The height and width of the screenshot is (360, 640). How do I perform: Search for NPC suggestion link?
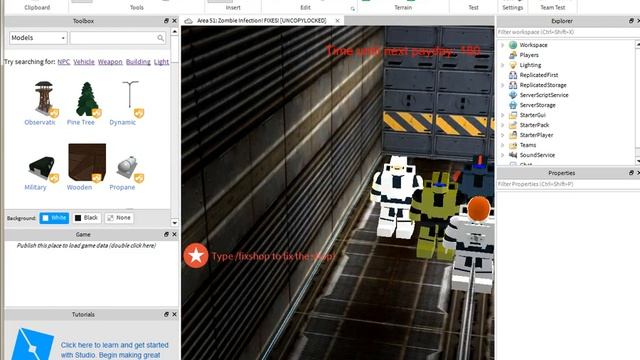pos(64,62)
